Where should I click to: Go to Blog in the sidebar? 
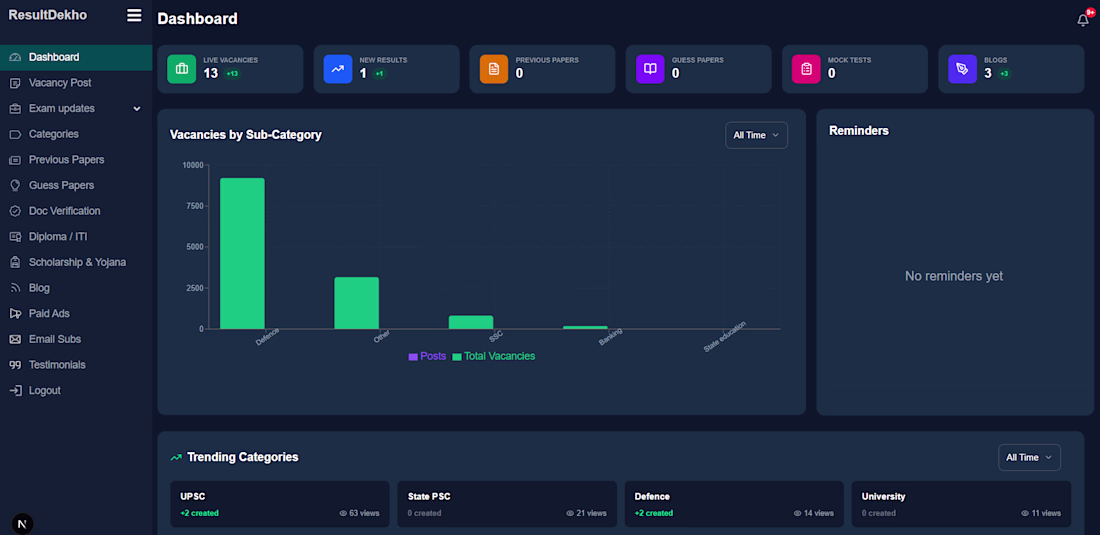76,288
